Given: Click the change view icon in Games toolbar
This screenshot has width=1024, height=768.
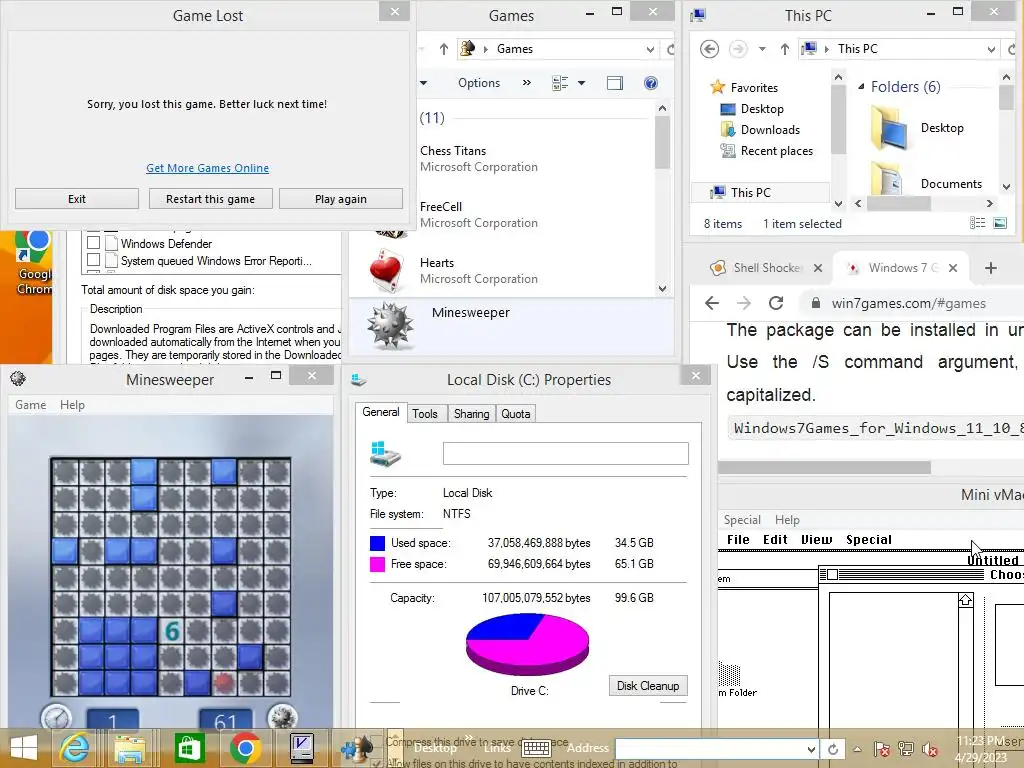Looking at the screenshot, I should point(560,83).
